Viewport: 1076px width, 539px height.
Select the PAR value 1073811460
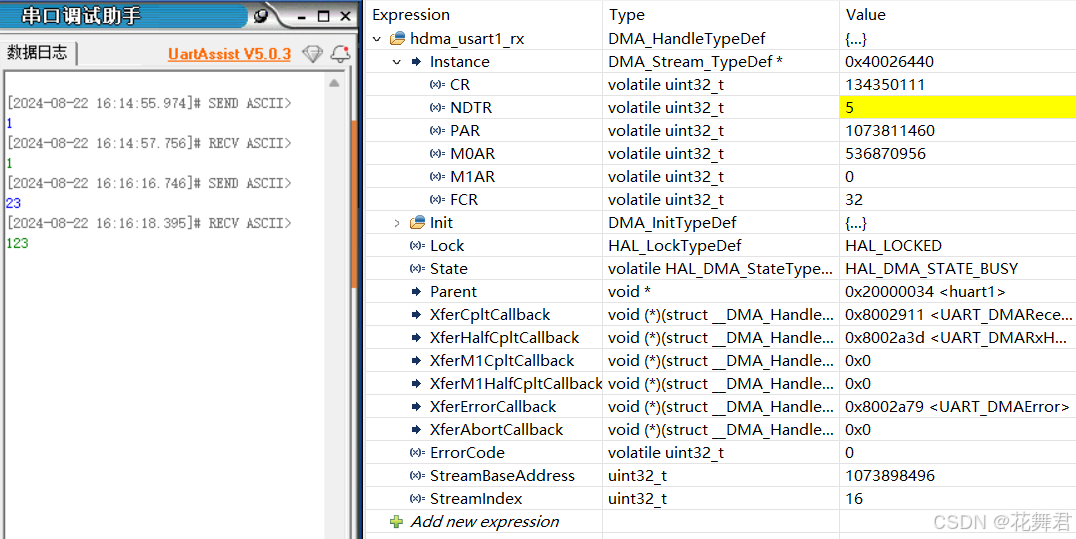[x=890, y=131]
